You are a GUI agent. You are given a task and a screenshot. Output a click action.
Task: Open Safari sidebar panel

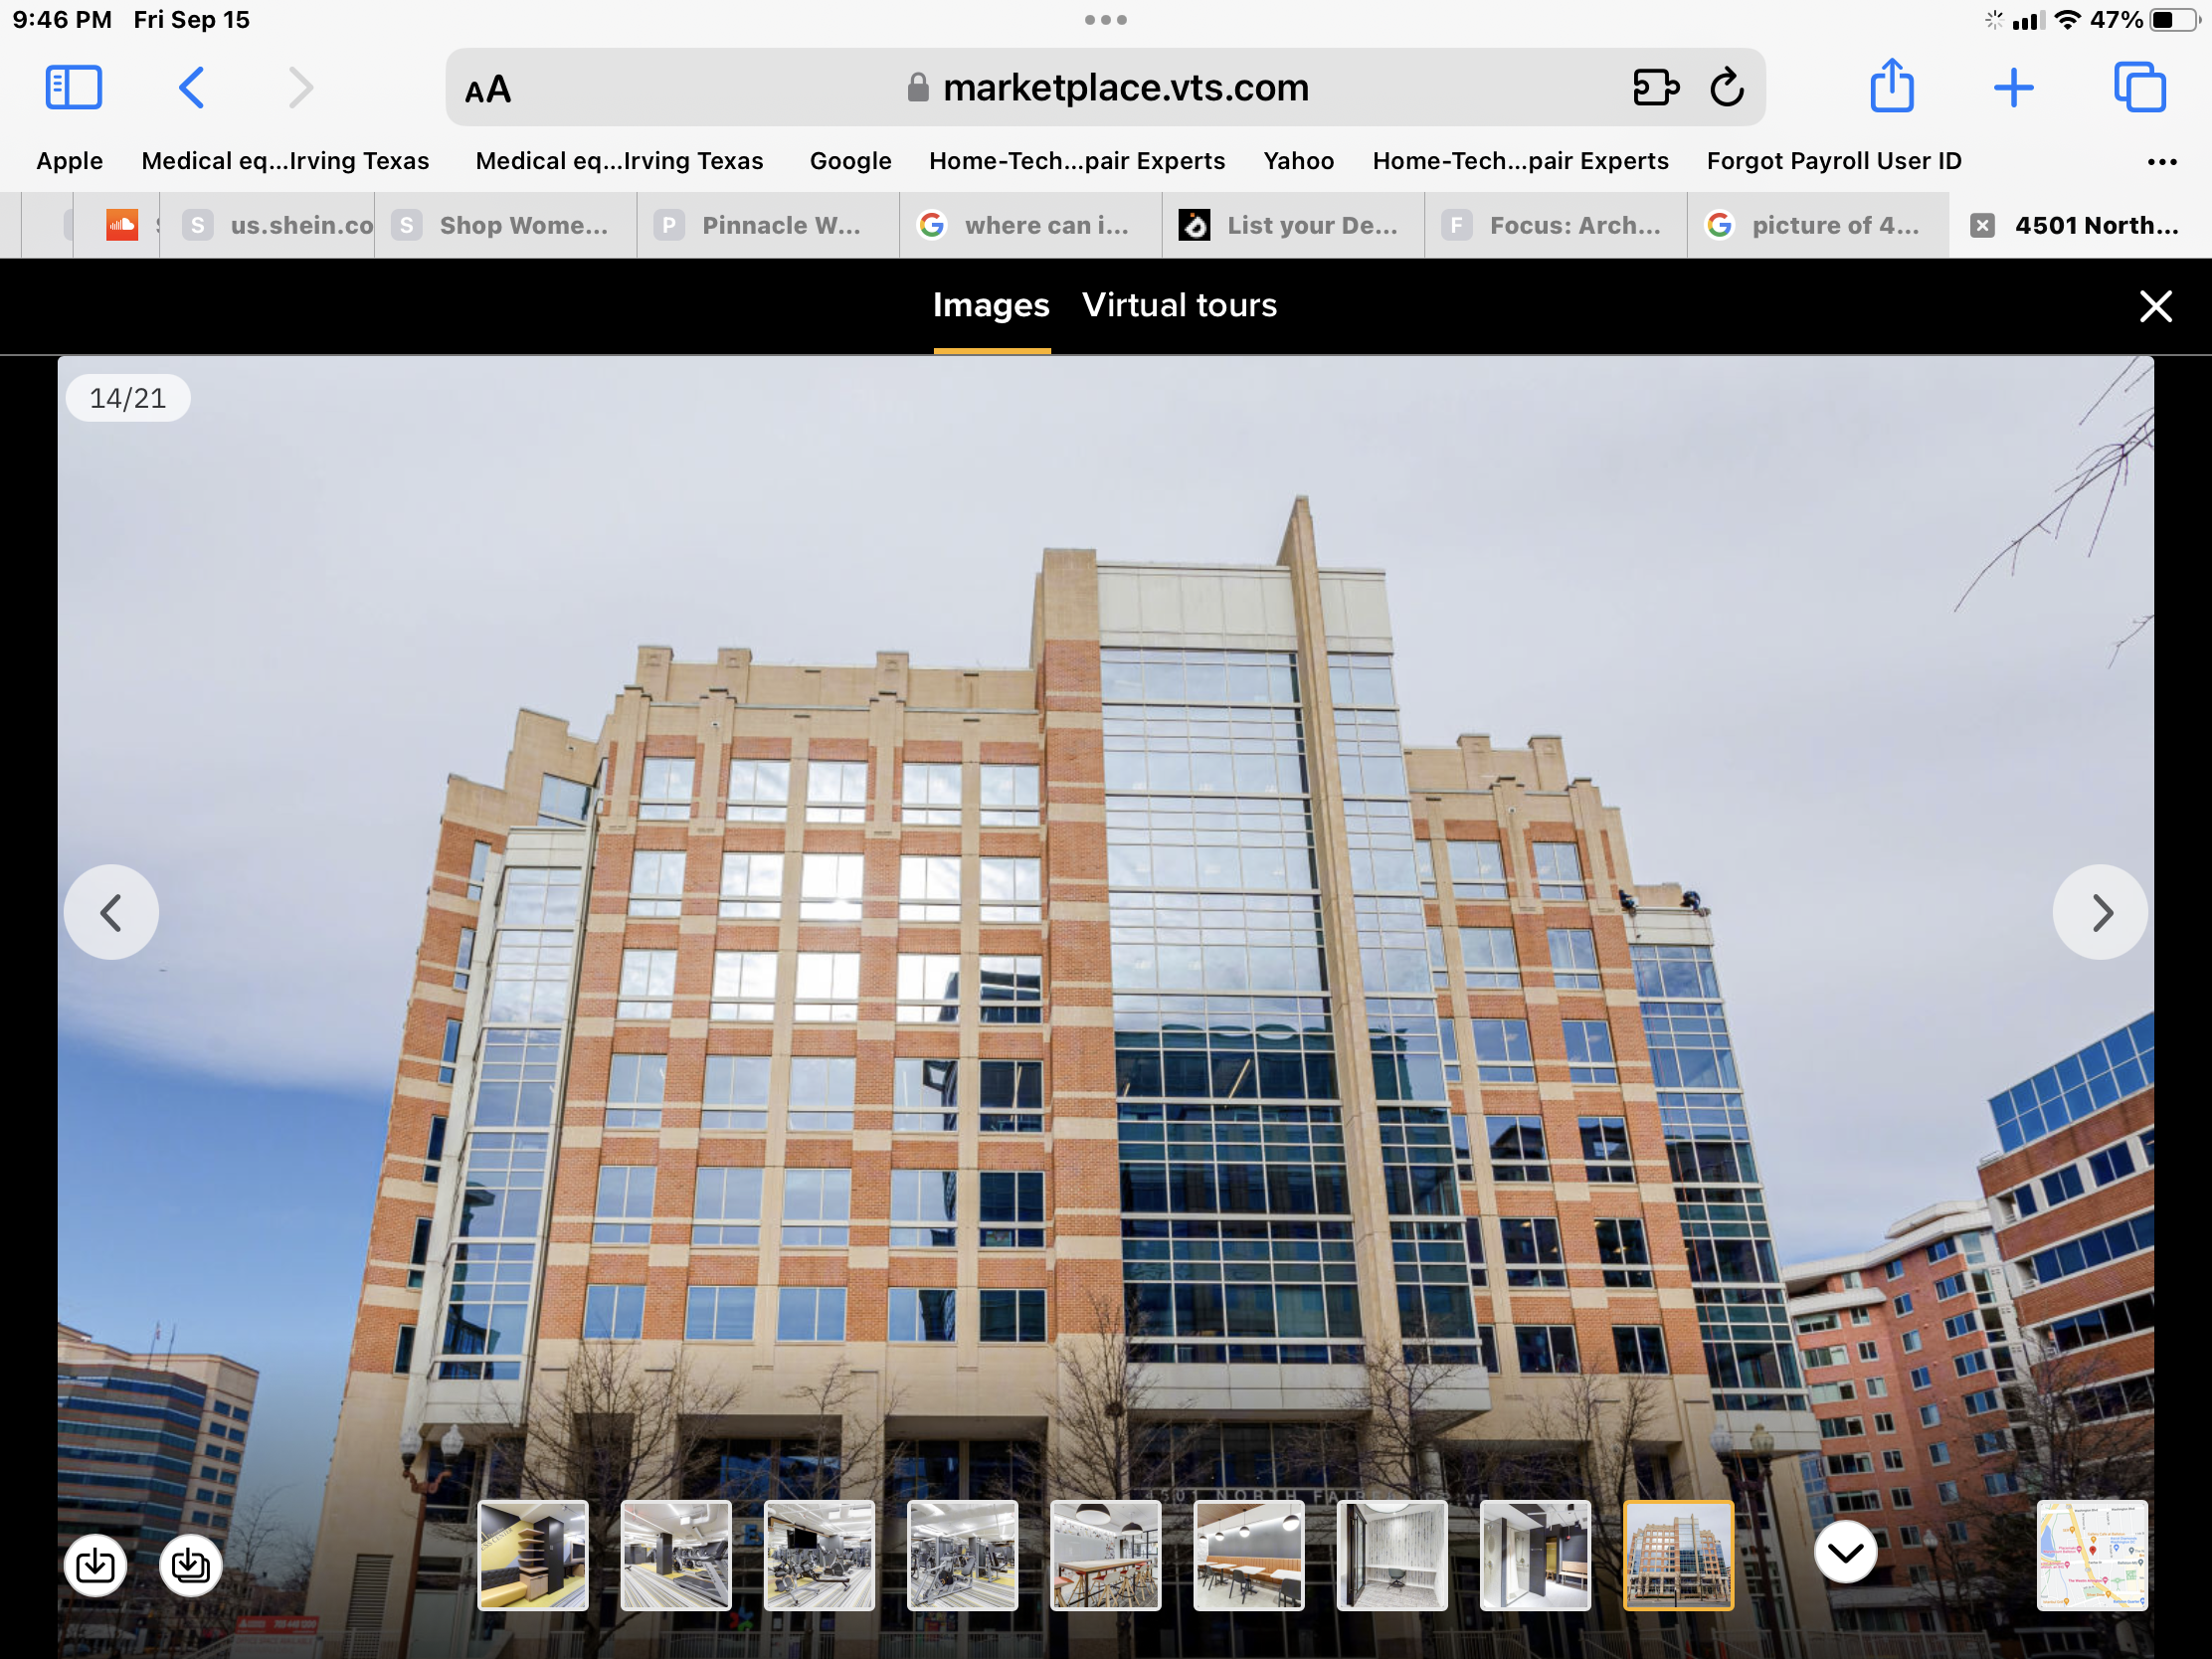click(73, 88)
